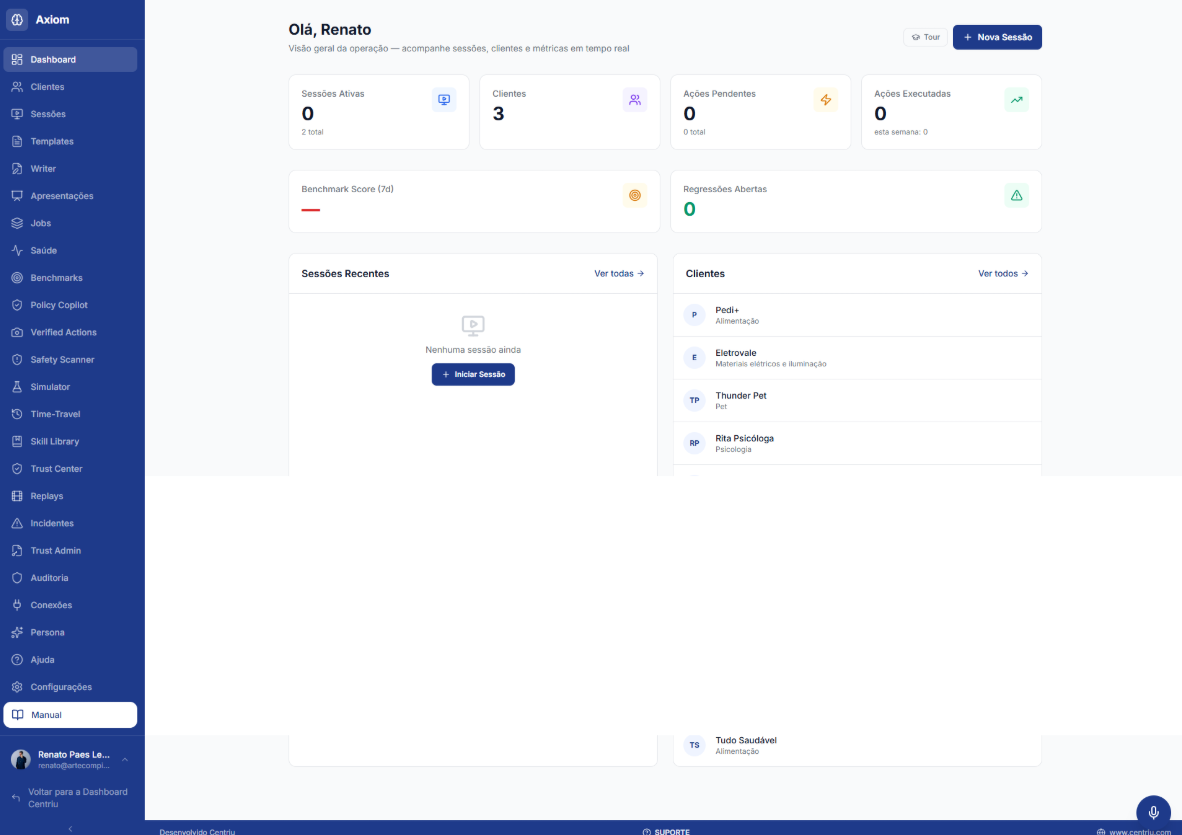Click the Ajuda question mark icon
Viewport: 1182px width, 835px height.
[x=17, y=659]
